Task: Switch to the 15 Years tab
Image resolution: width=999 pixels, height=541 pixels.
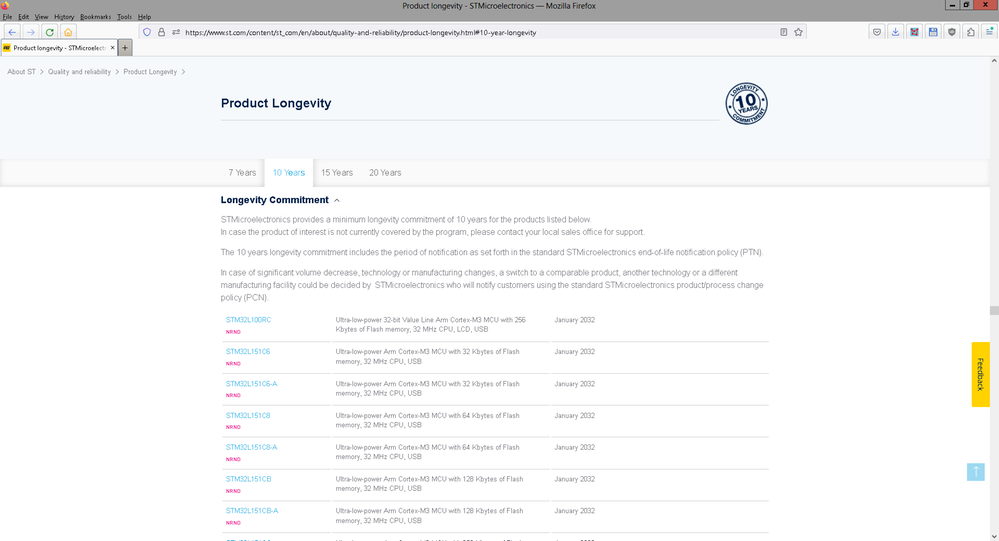Action: click(336, 173)
